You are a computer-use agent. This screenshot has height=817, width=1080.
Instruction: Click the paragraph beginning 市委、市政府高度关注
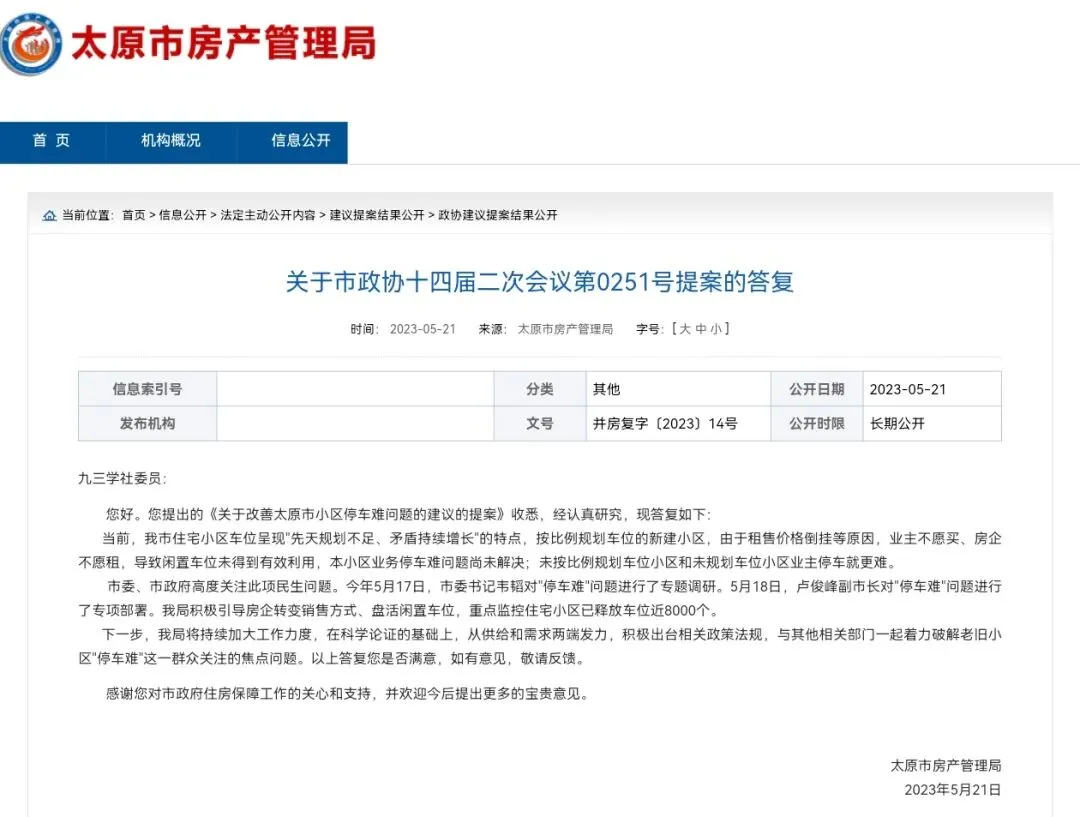[x=540, y=599]
